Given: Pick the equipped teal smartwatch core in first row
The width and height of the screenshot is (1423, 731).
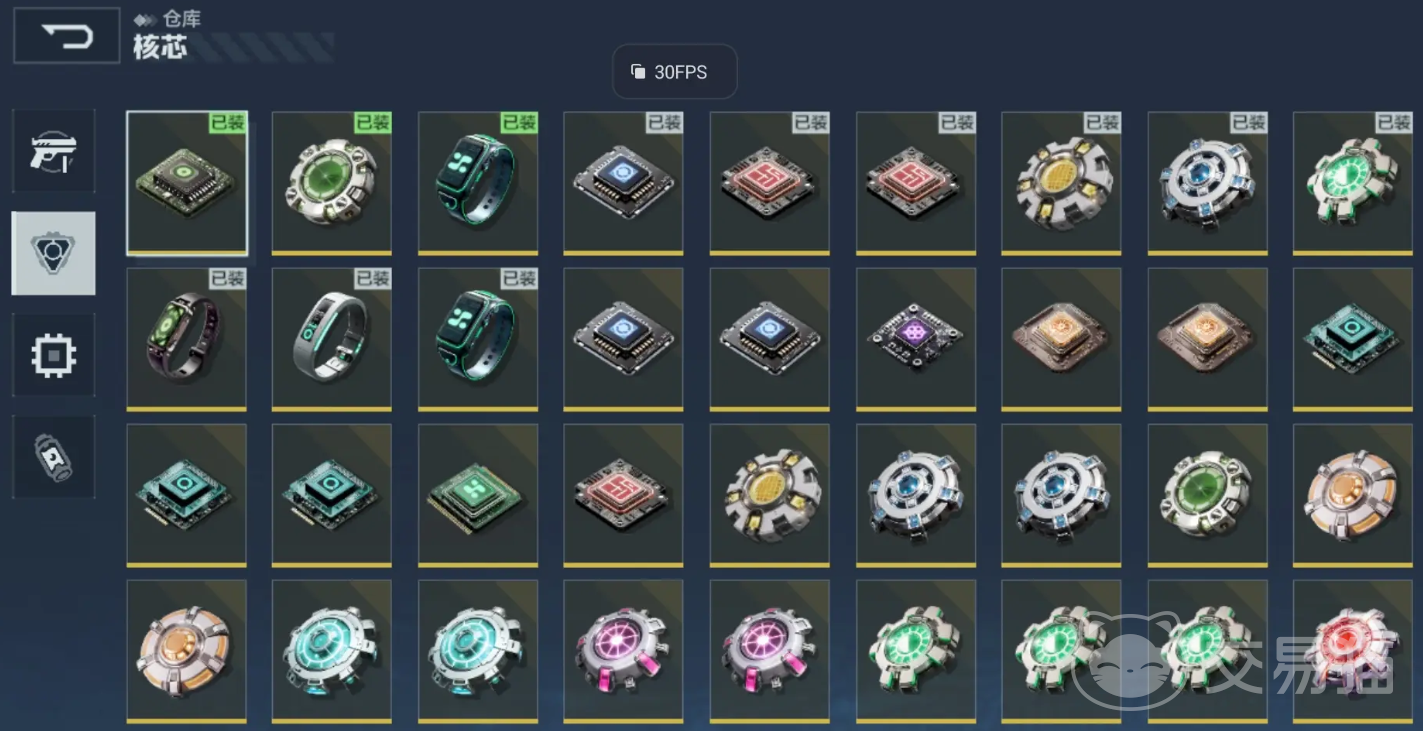Looking at the screenshot, I should pyautogui.click(x=478, y=183).
